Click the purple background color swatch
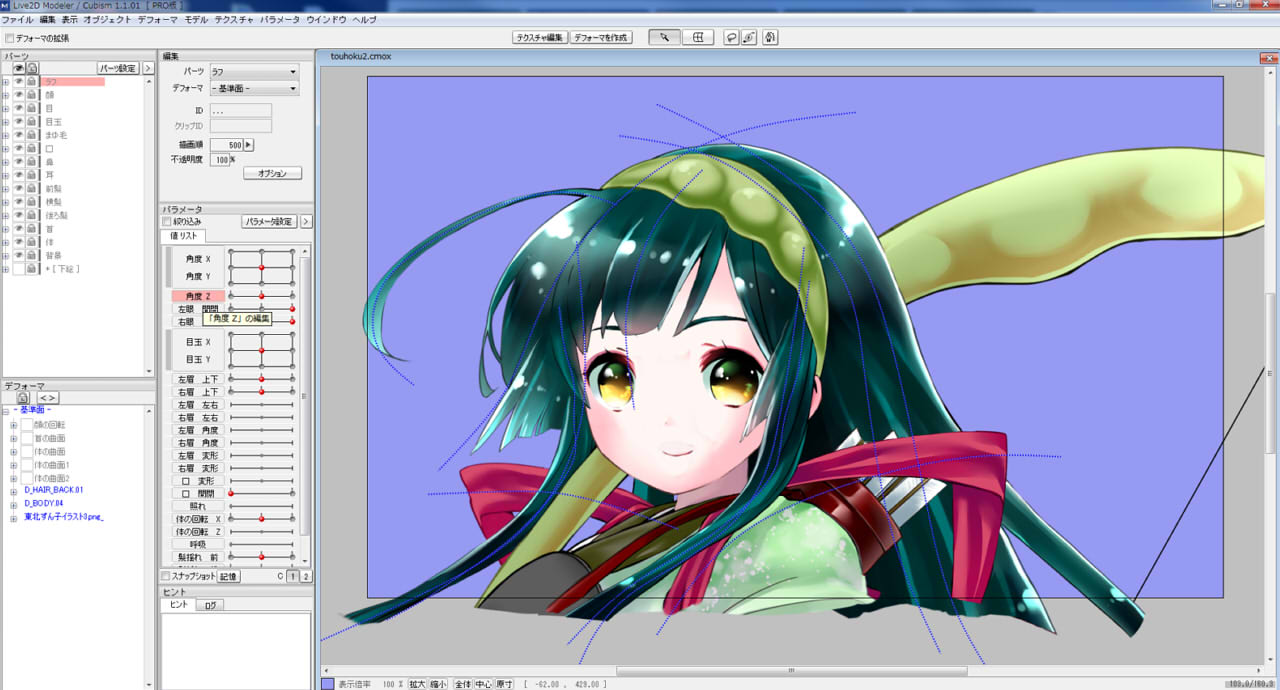Screen dimensions: 1280x690 point(327,684)
